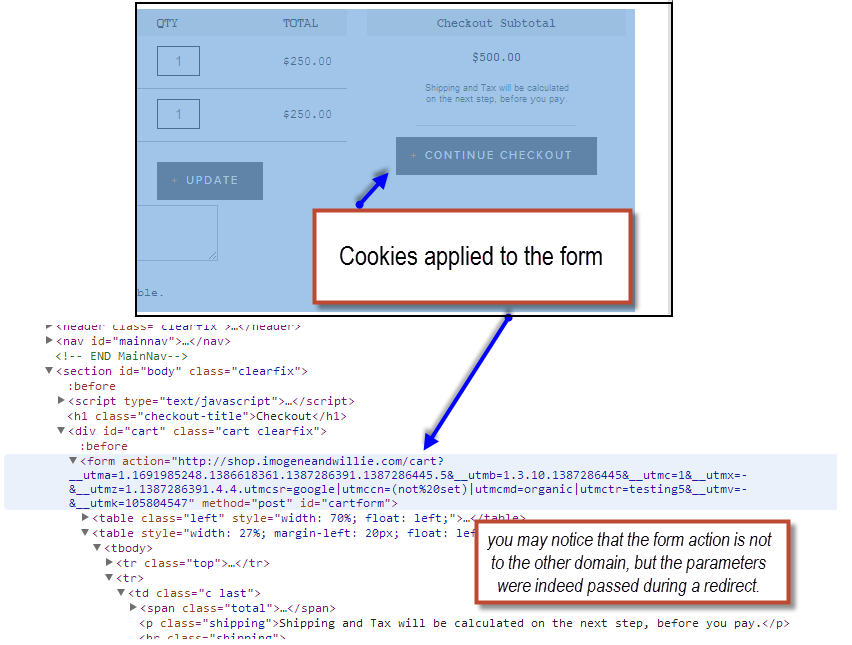Focus the upper item's quantity field
This screenshot has width=852, height=645.
click(178, 61)
